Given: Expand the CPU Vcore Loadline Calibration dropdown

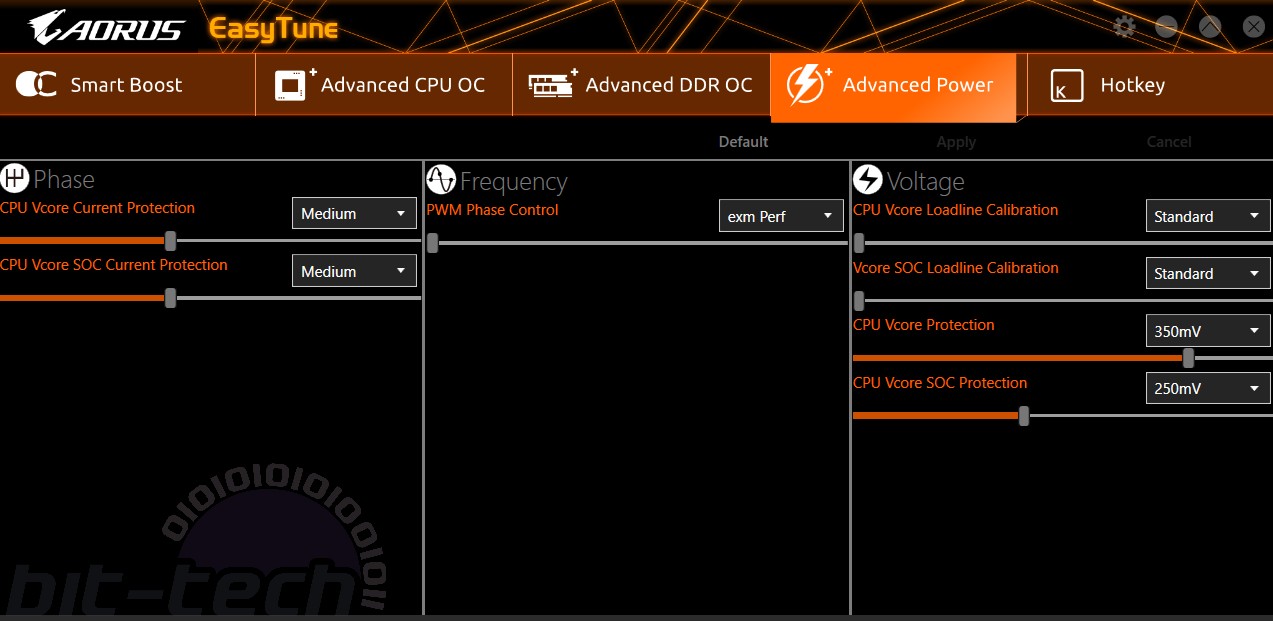Looking at the screenshot, I should (x=1208, y=216).
